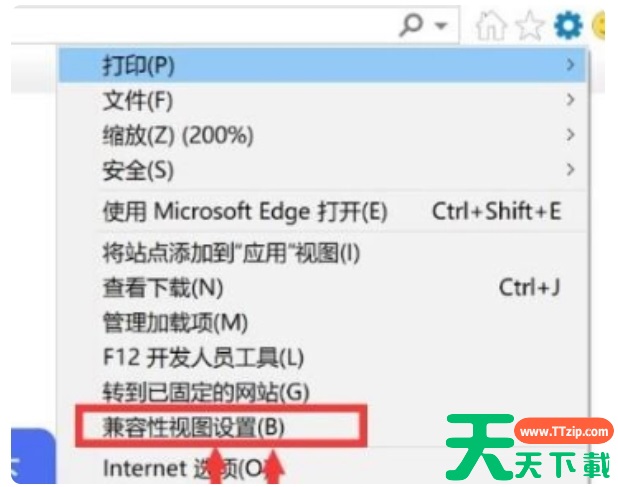
Task: Open Favorites with the star icon
Action: tap(529, 26)
